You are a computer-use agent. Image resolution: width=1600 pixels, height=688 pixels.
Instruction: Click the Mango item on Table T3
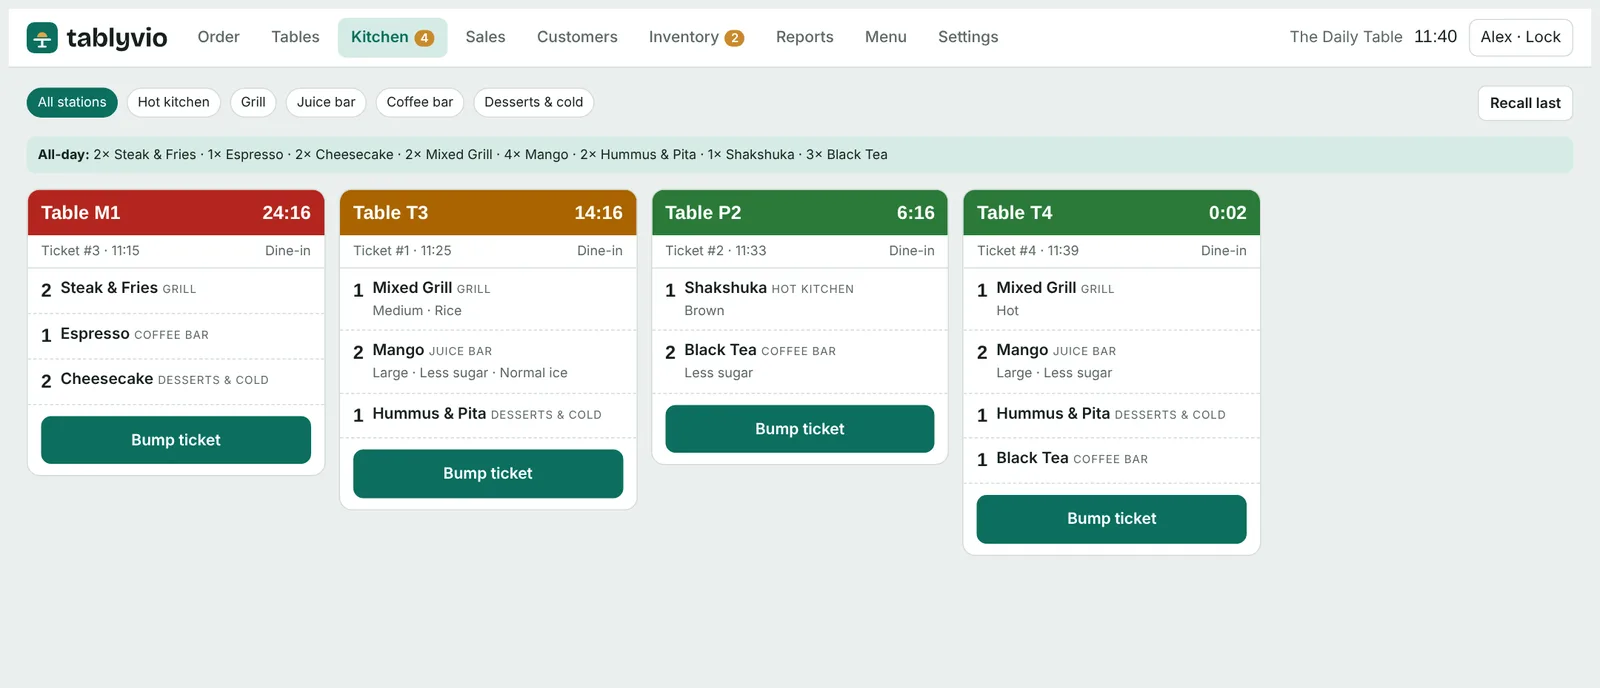coord(488,361)
